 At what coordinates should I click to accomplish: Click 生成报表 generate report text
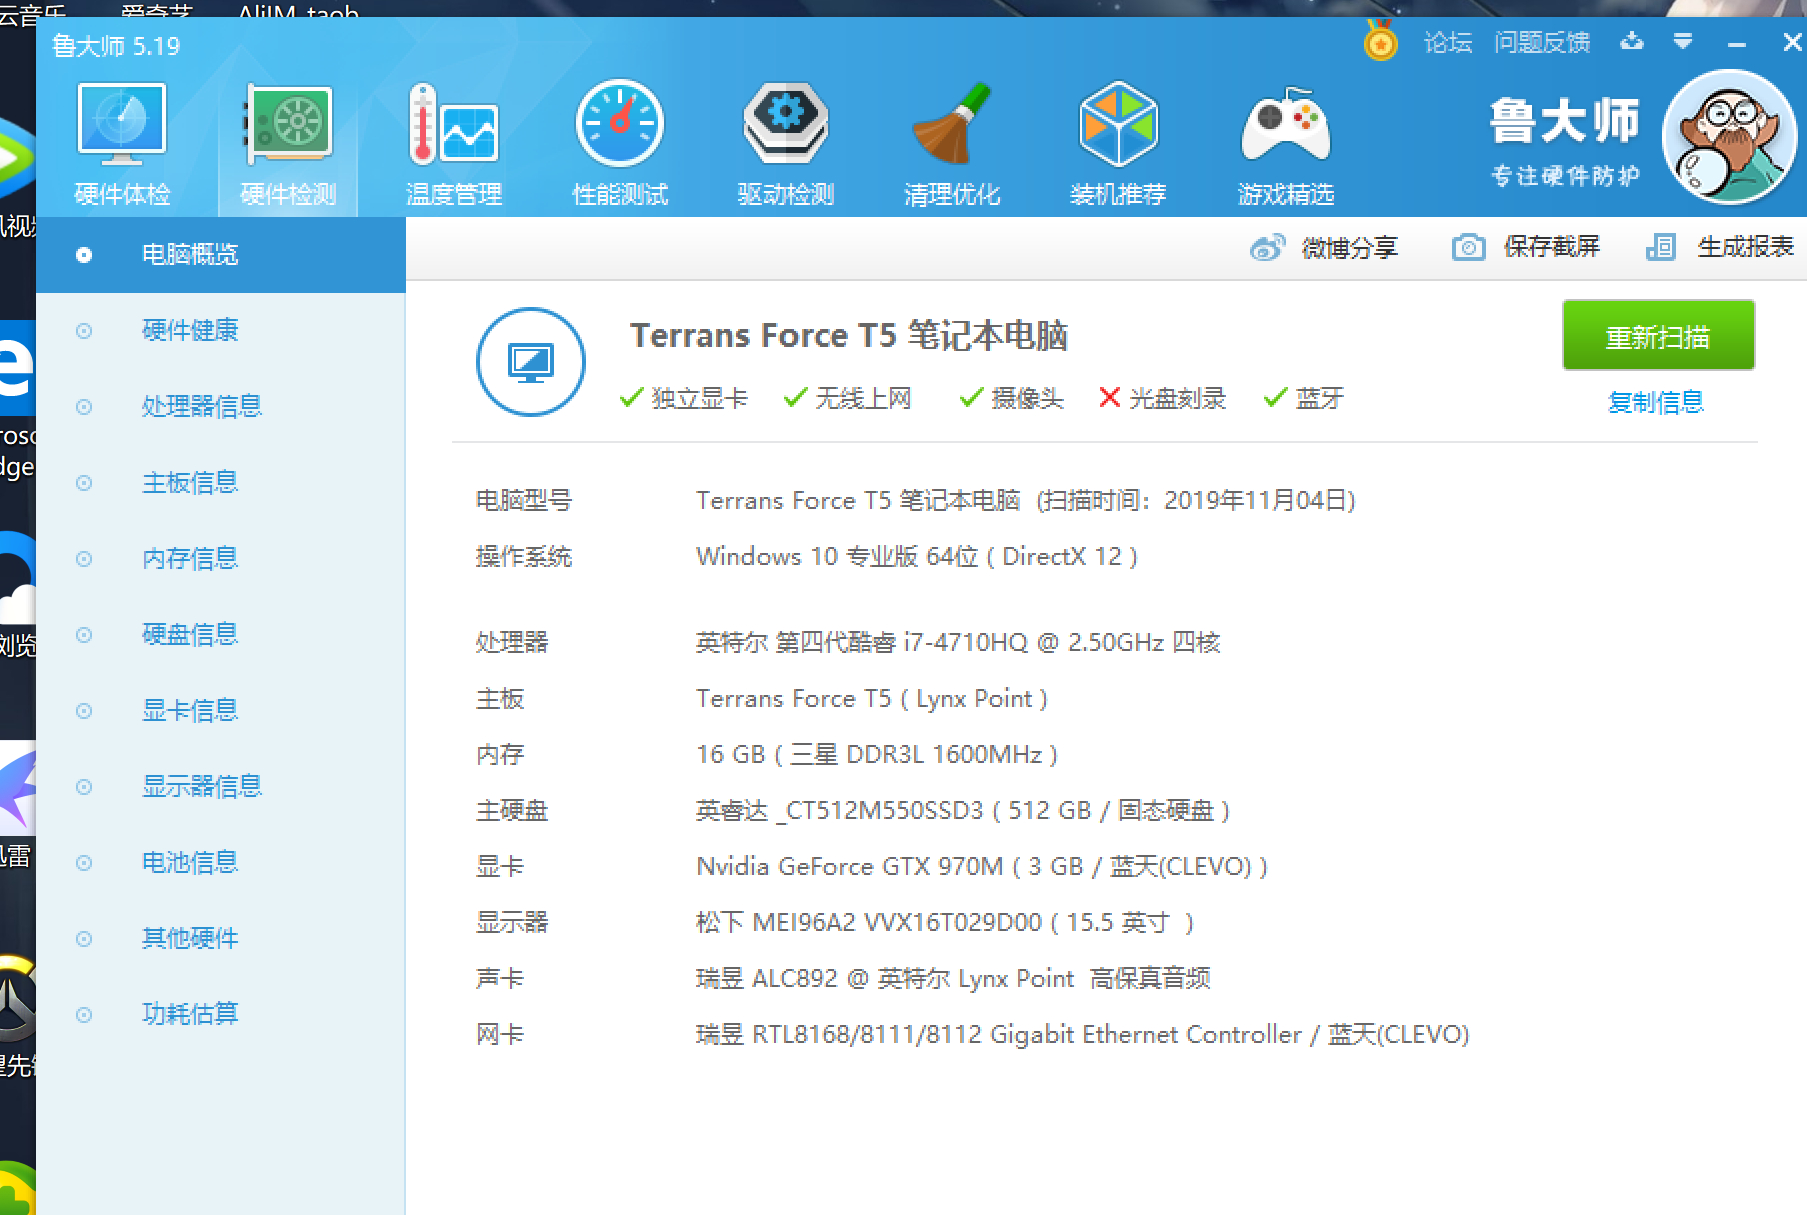click(1746, 247)
